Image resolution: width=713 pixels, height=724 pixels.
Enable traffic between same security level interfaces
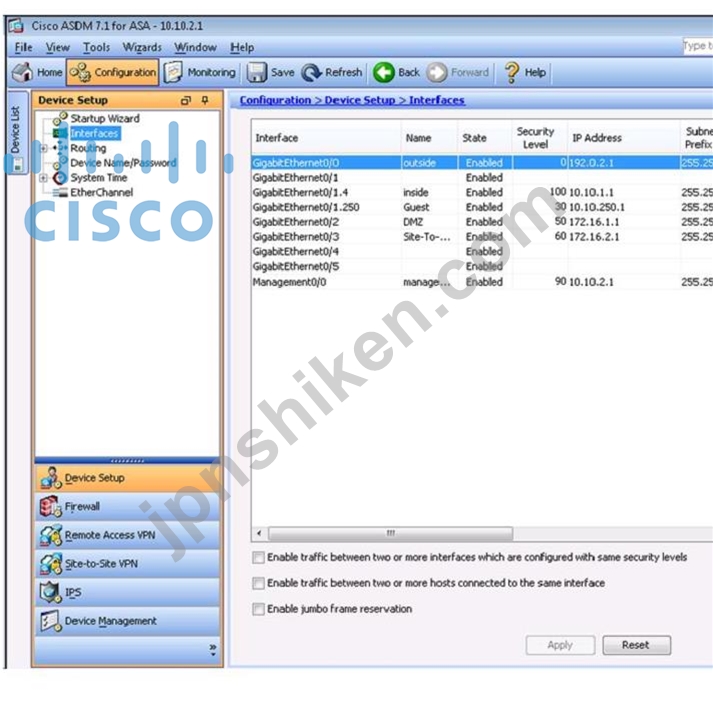click(259, 557)
